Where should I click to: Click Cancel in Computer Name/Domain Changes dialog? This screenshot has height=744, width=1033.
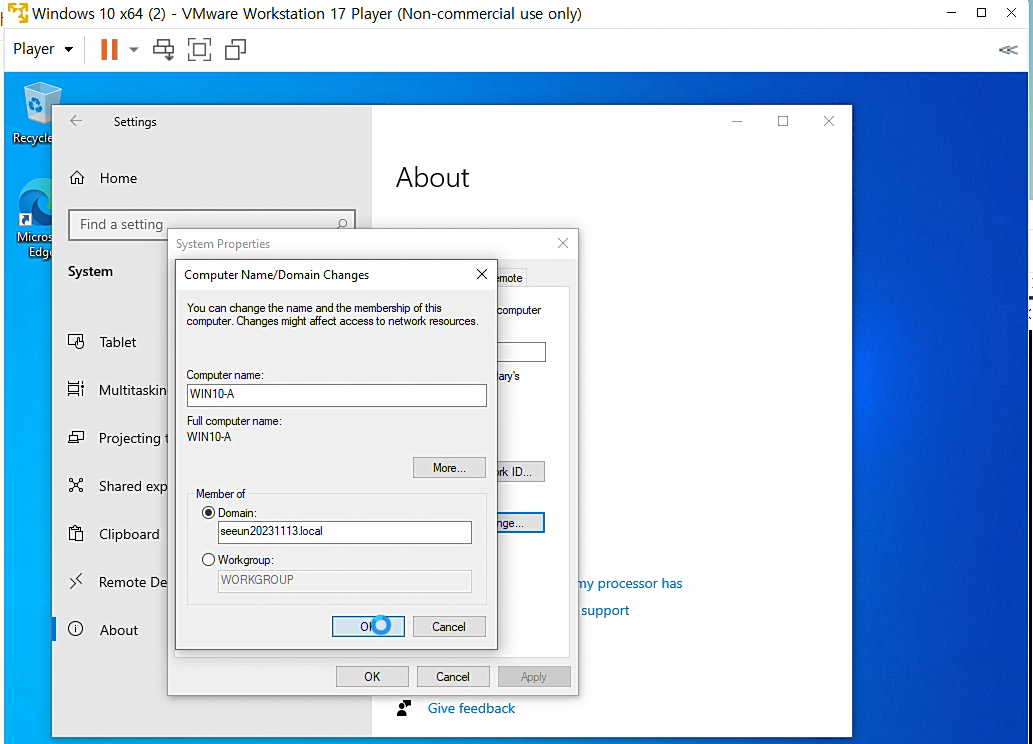pos(449,627)
